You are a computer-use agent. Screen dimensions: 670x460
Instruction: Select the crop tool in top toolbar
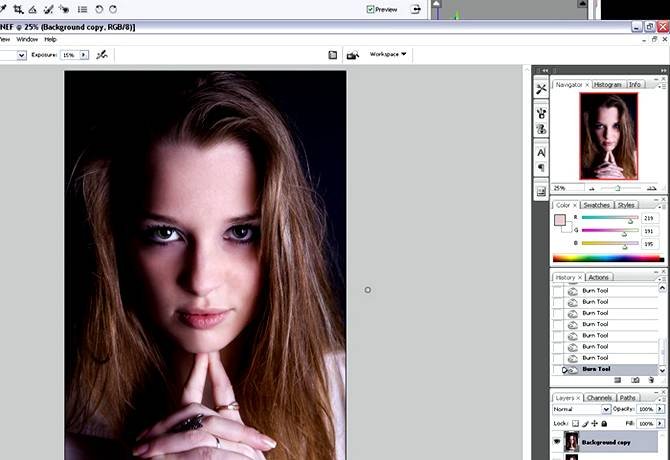(x=19, y=9)
